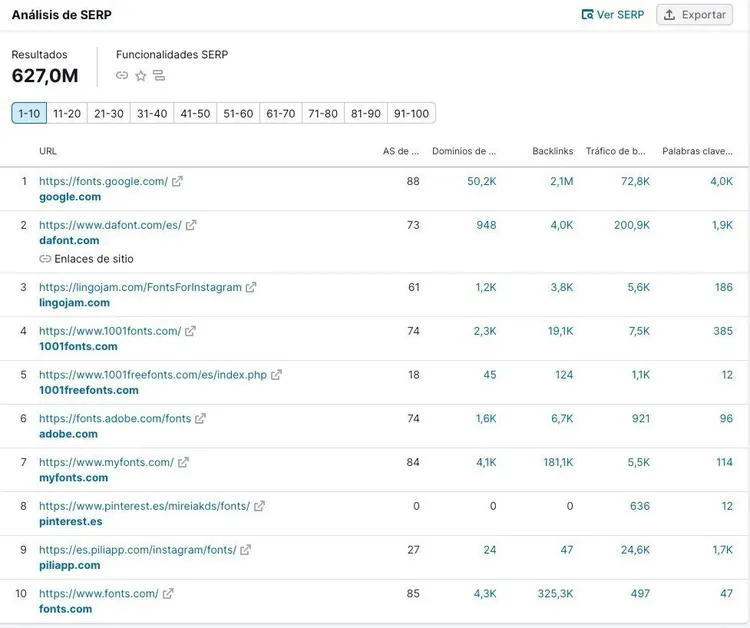Viewport: 750px width, 628px height.
Task: Open the fonts.com domain link
Action: (x=66, y=609)
